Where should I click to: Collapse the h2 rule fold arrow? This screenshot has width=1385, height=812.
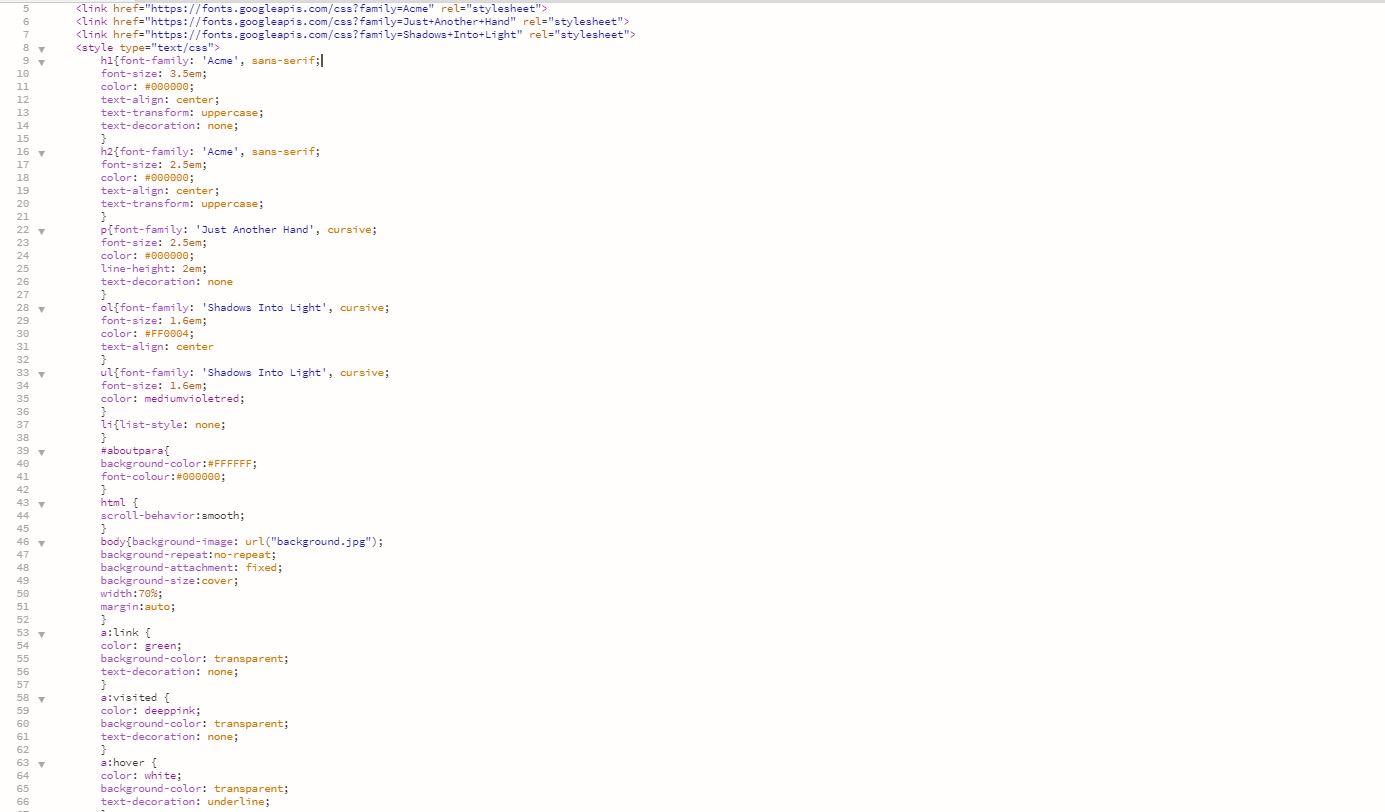(x=42, y=152)
